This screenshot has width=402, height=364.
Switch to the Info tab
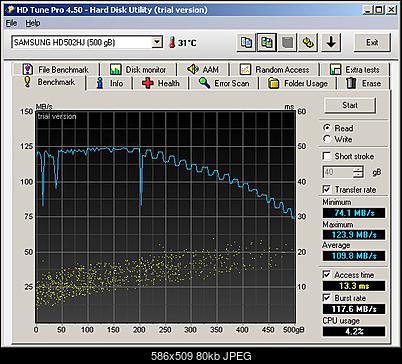[110, 83]
